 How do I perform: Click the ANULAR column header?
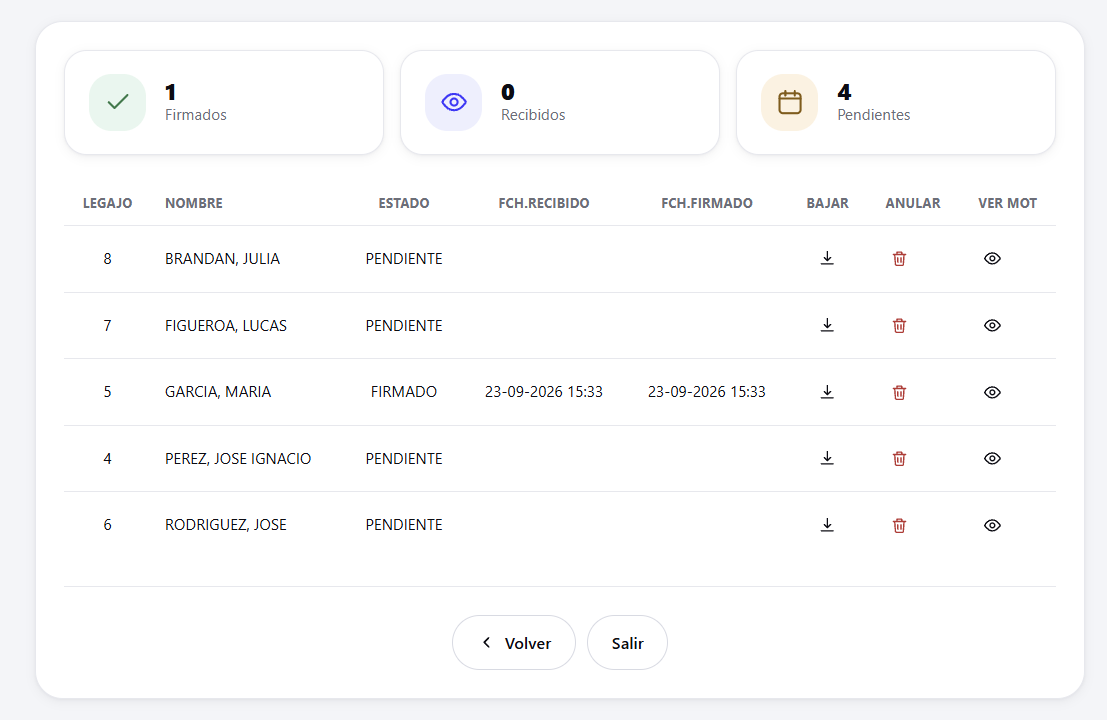[x=913, y=203]
